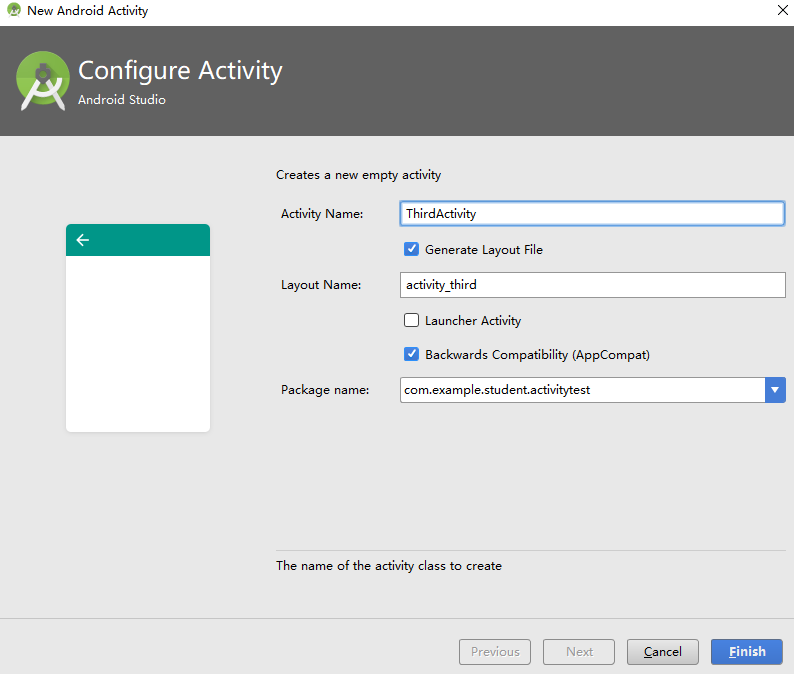Click the Previous button
This screenshot has height=674, width=794.
(x=495, y=652)
